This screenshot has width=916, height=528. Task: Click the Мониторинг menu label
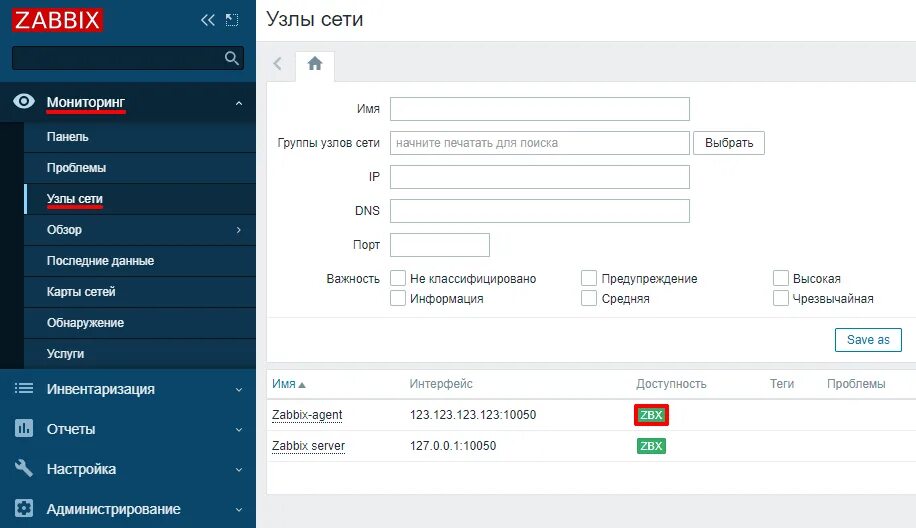(x=86, y=102)
